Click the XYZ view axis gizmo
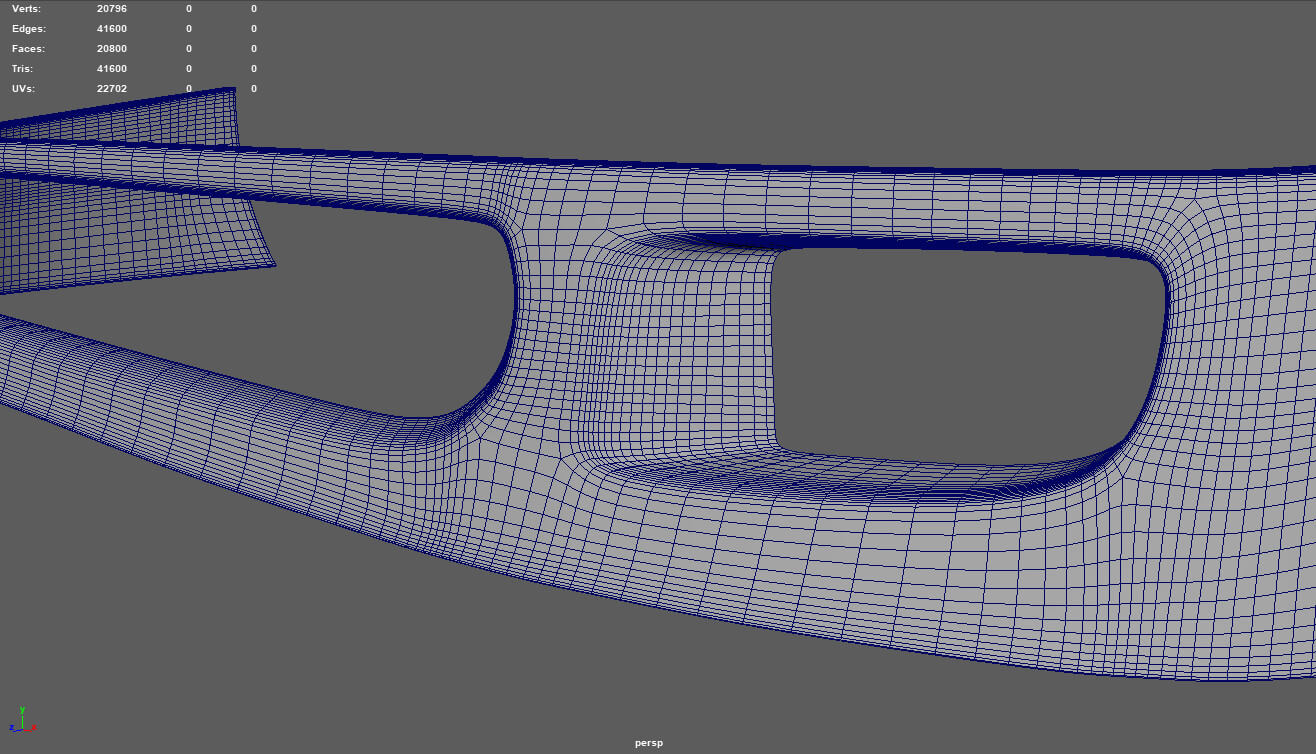1316x754 pixels. (22, 719)
